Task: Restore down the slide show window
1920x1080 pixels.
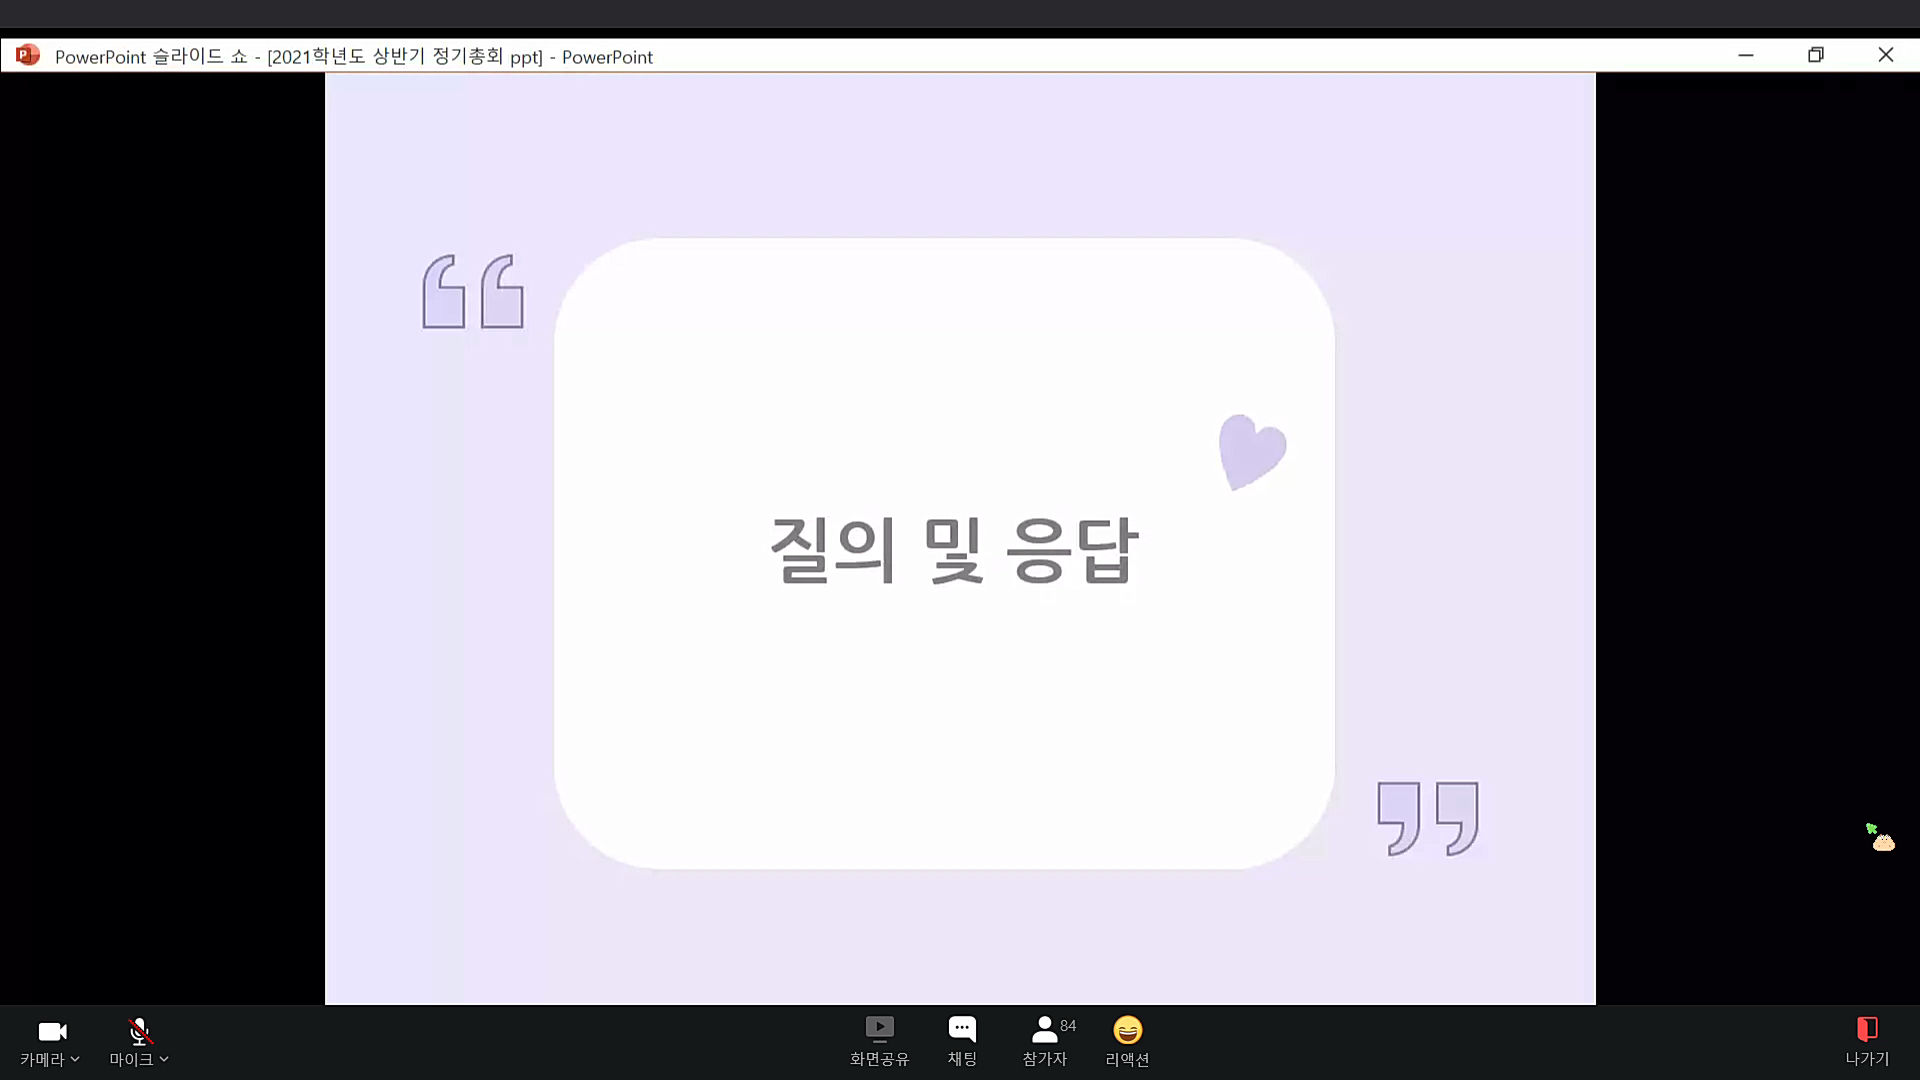Action: click(1816, 55)
